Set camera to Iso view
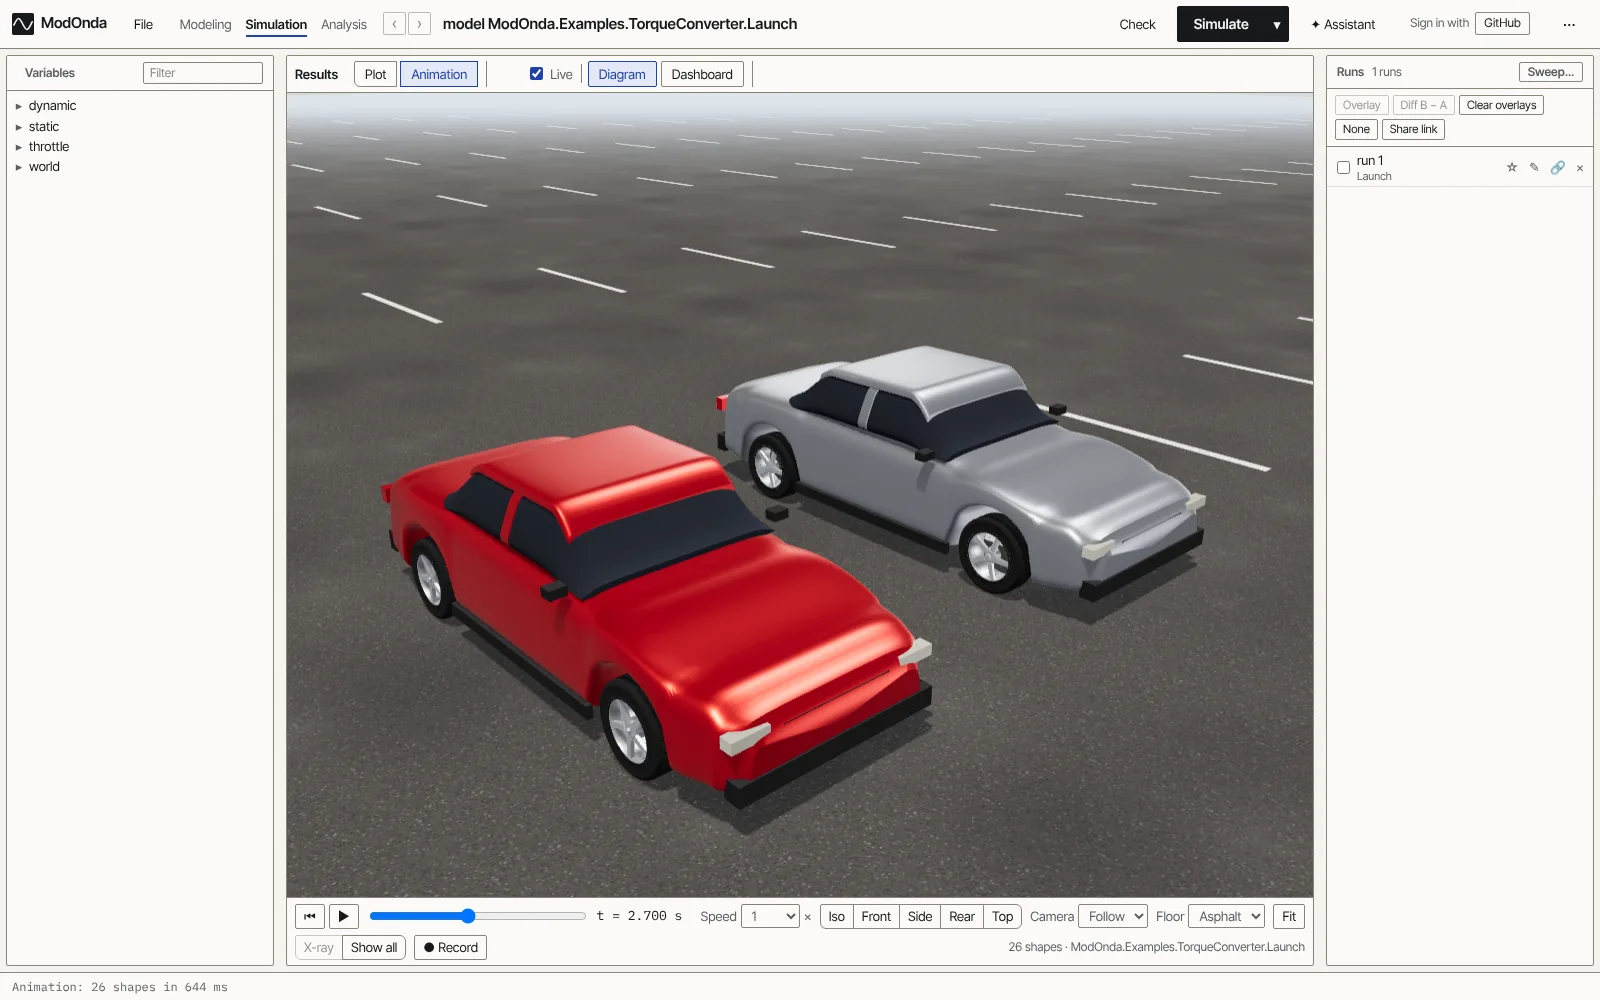This screenshot has height=1000, width=1600. [x=837, y=916]
